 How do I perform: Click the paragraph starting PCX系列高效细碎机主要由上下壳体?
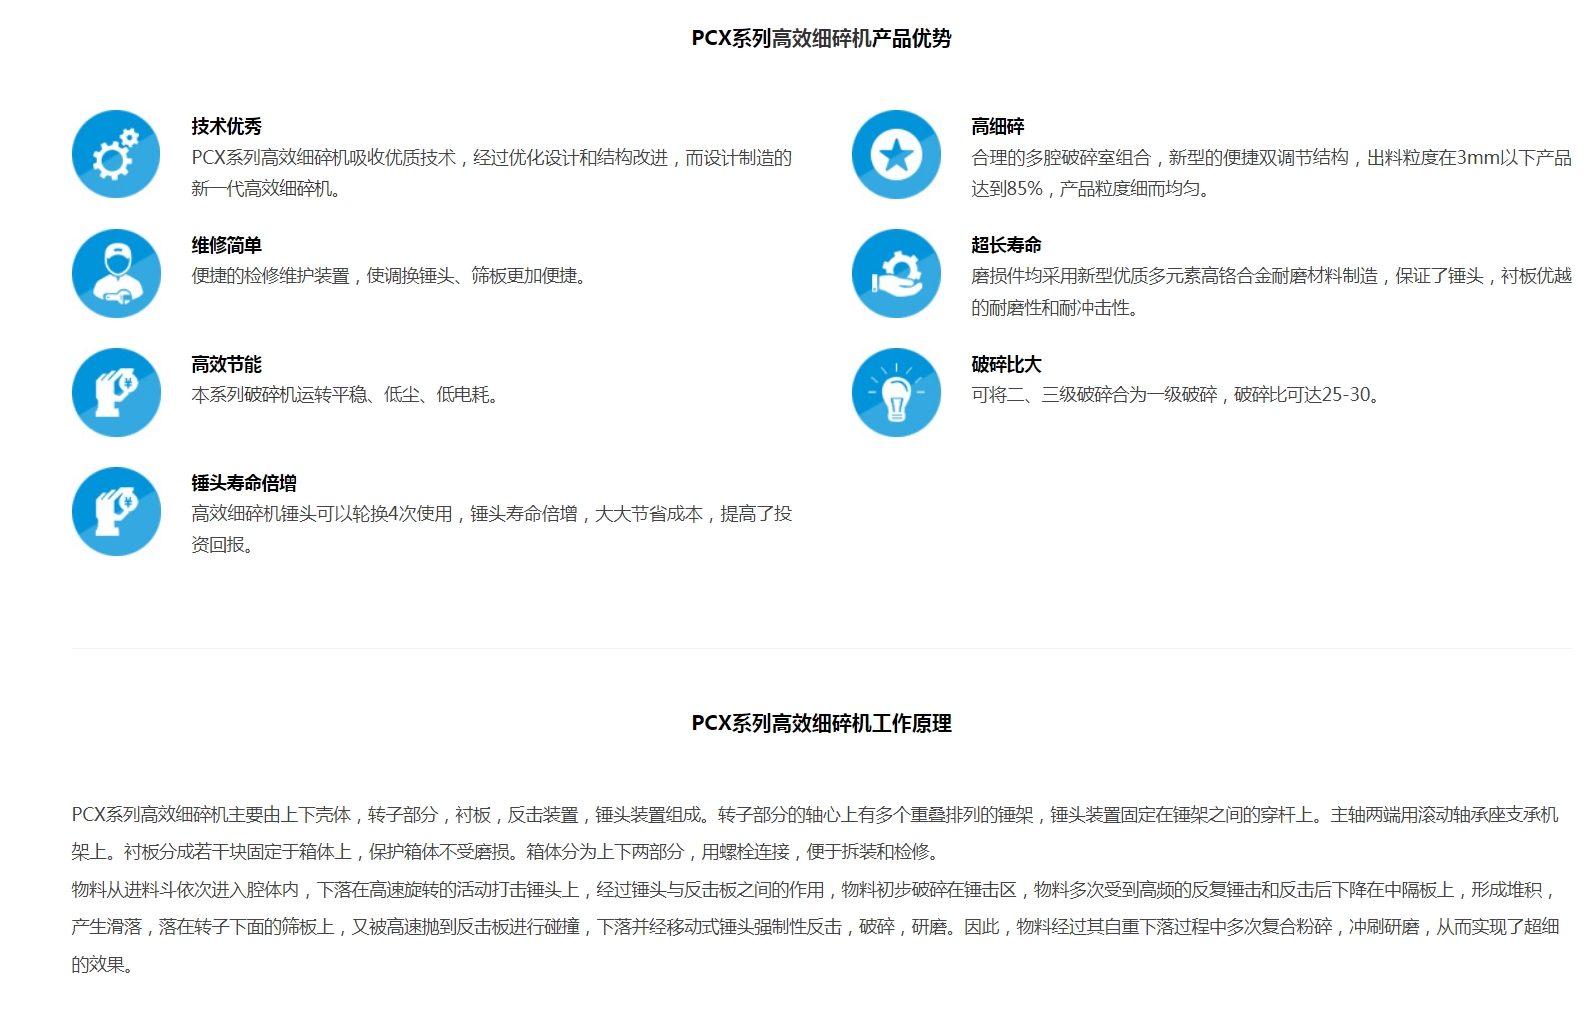(814, 833)
